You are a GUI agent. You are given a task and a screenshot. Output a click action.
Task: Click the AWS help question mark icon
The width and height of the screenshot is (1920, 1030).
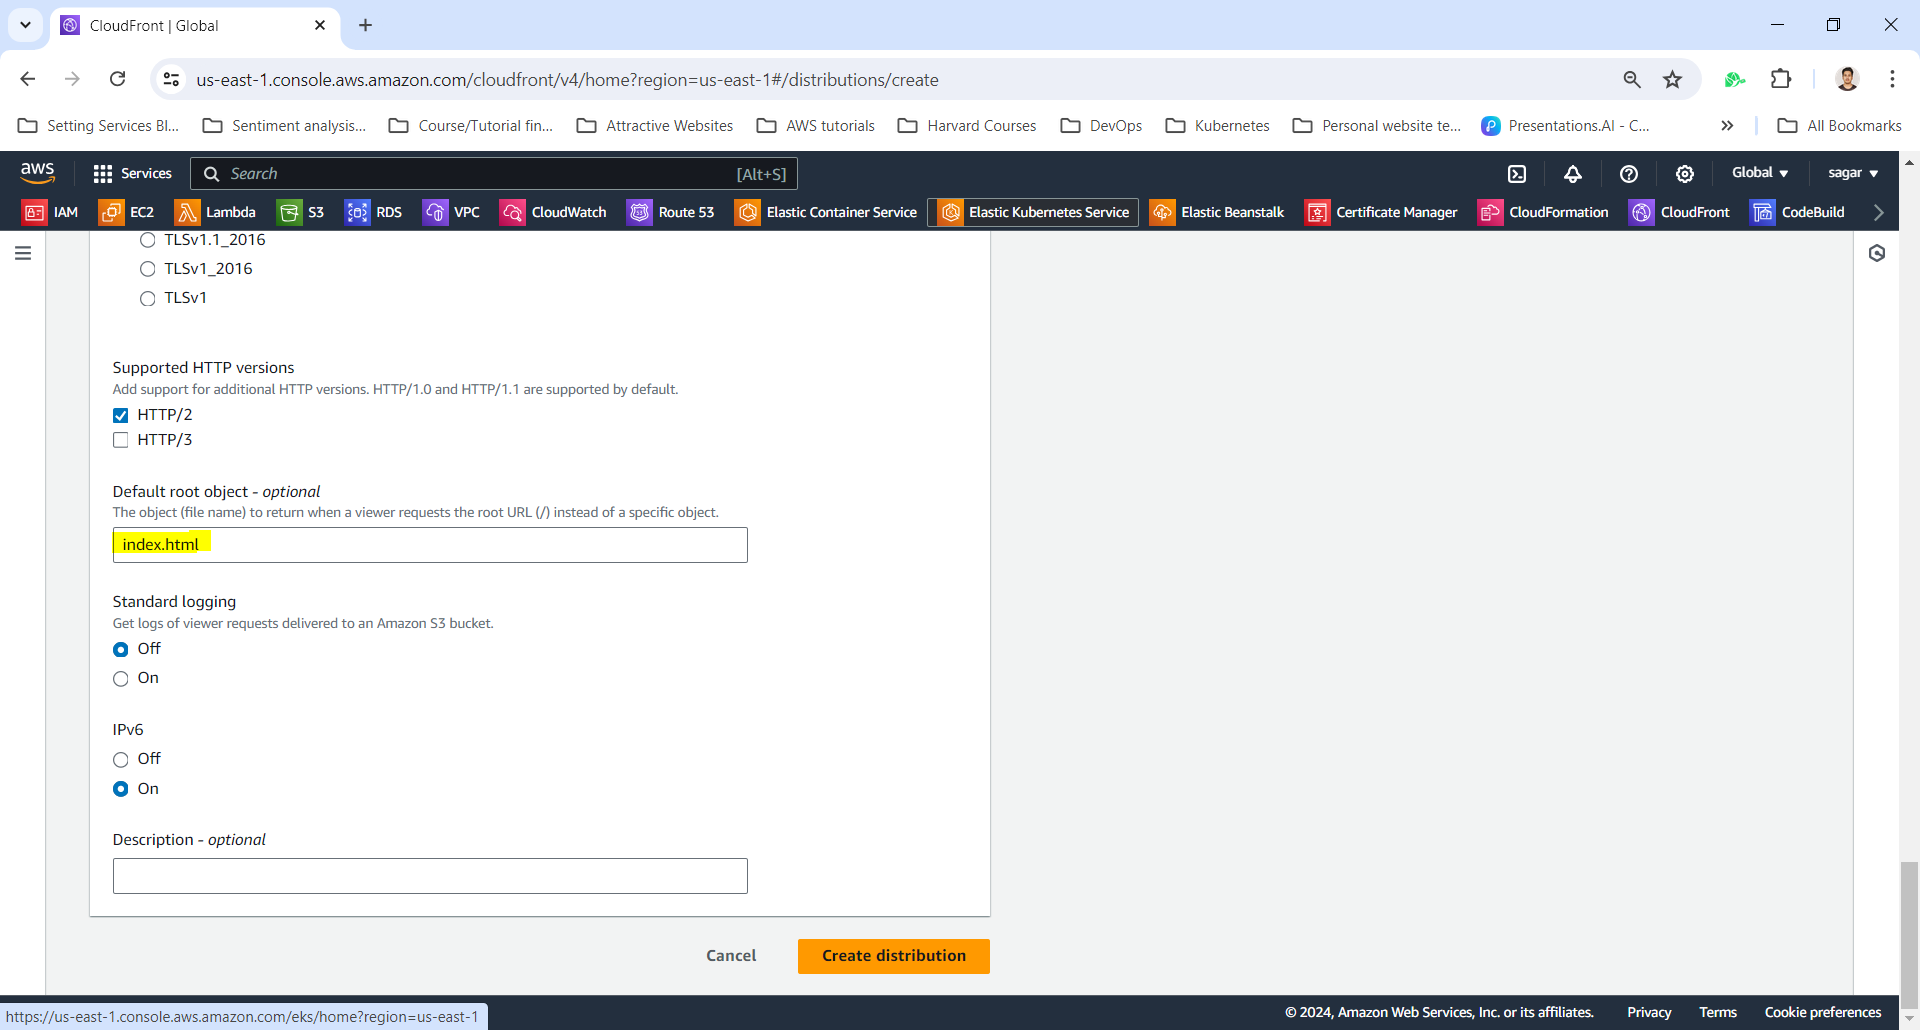(1629, 174)
